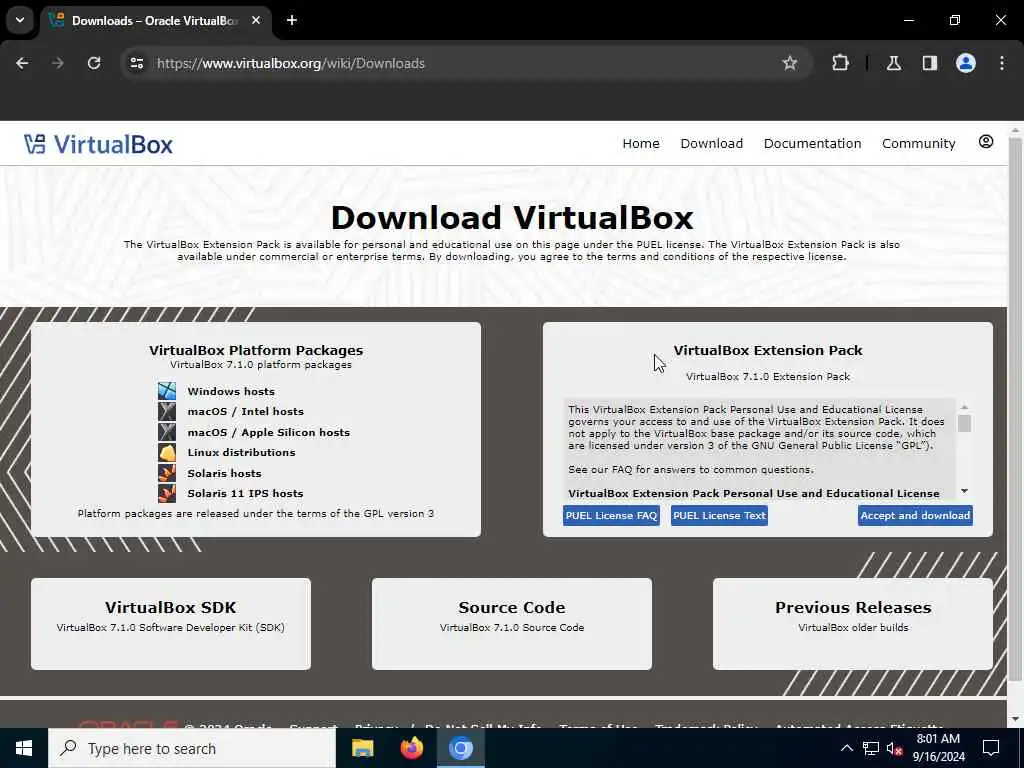Screen dimensions: 1024x768
Task: Open Chrome profile avatar
Action: pyautogui.click(x=966, y=63)
